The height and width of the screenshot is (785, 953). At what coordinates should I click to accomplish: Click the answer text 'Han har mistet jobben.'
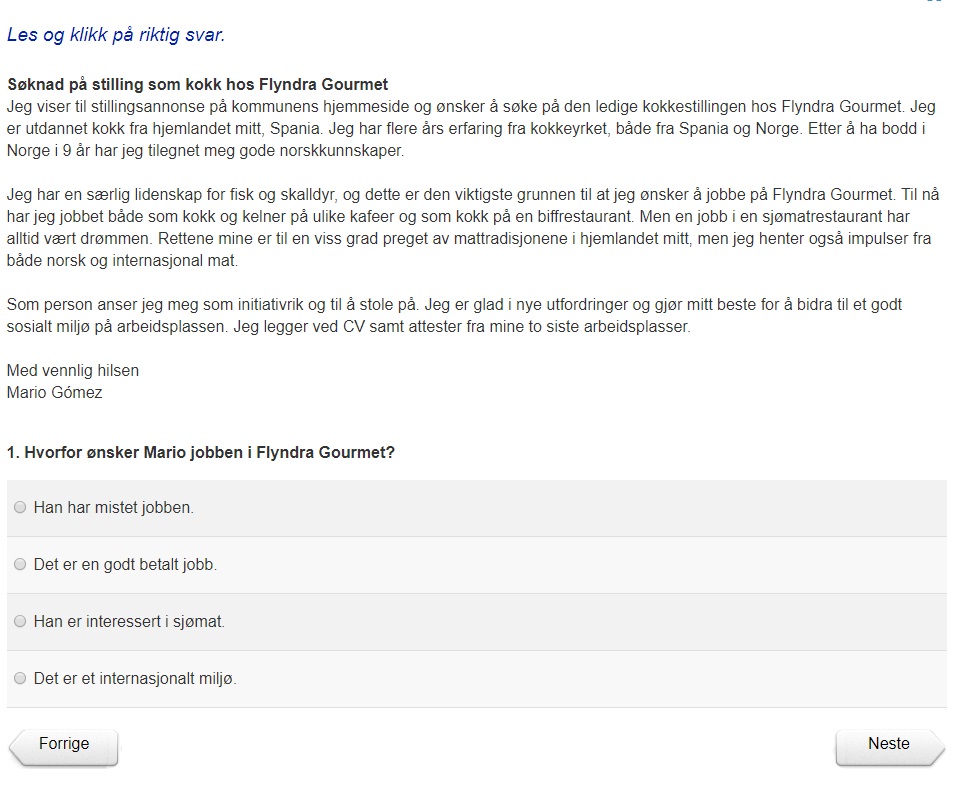pyautogui.click(x=113, y=508)
